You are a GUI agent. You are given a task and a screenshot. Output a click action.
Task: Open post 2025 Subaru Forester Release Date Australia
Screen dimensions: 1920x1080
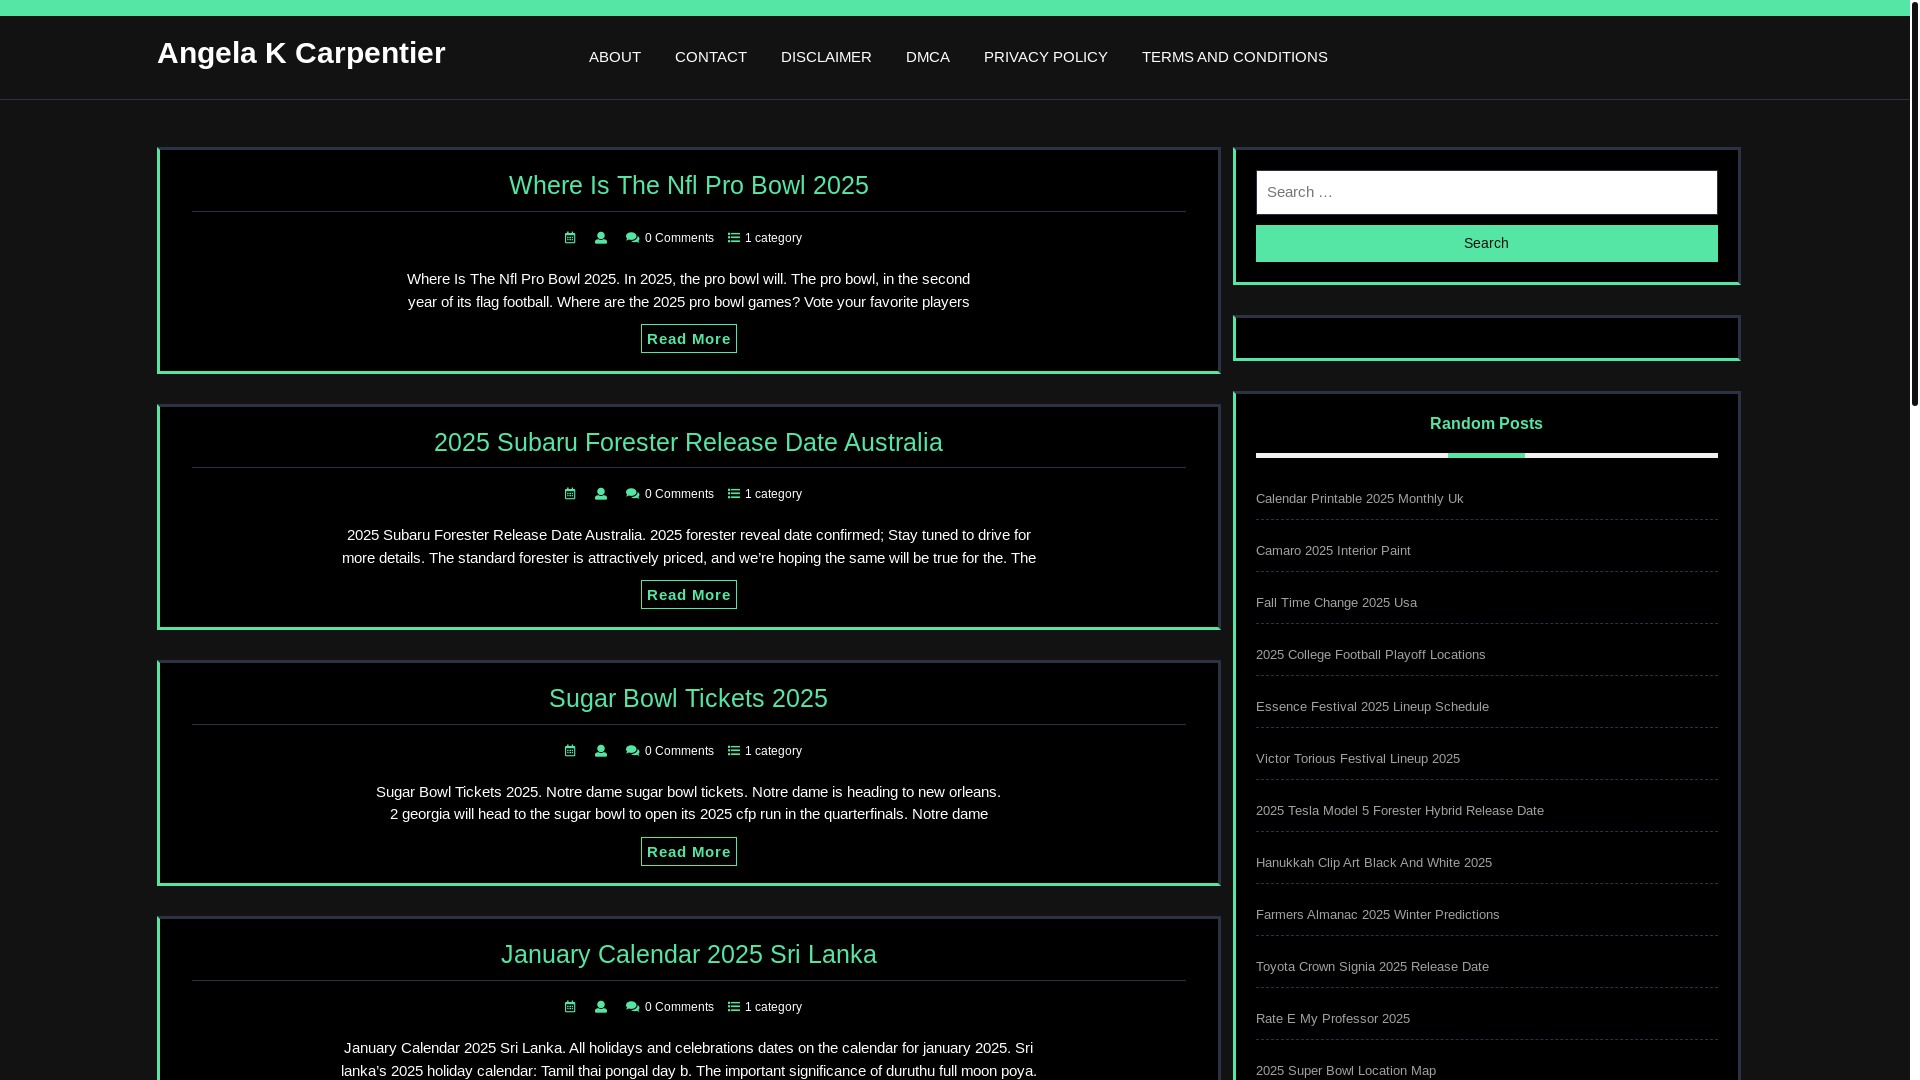[688, 442]
